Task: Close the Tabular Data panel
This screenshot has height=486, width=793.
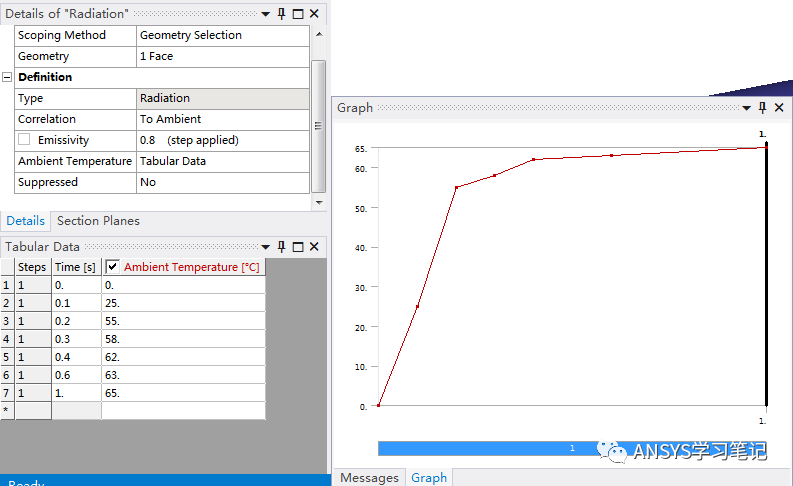Action: point(314,247)
